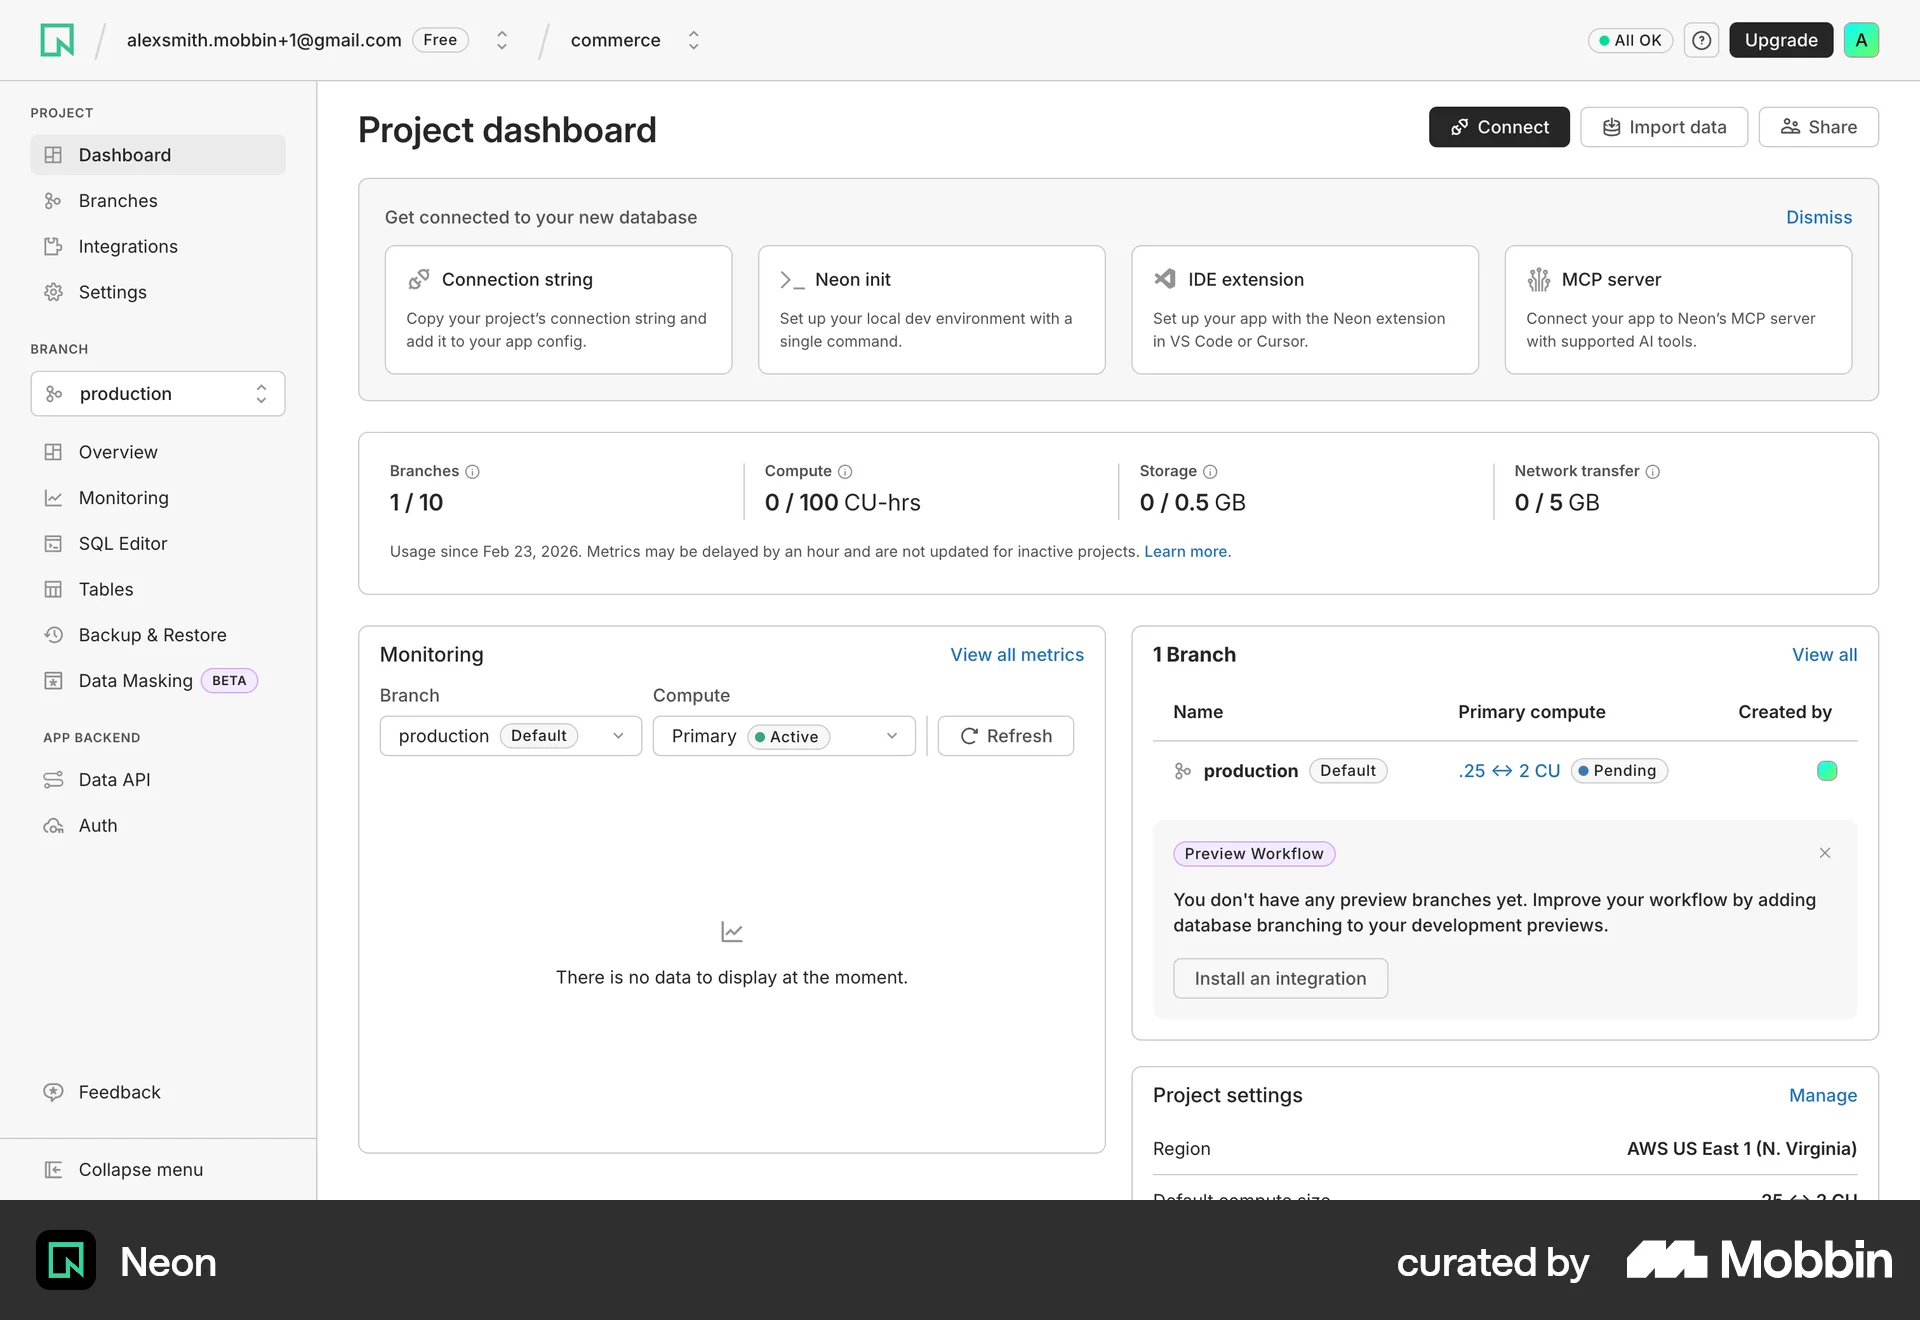This screenshot has width=1920, height=1320.
Task: Click the Learn more usage link
Action: tap(1187, 552)
